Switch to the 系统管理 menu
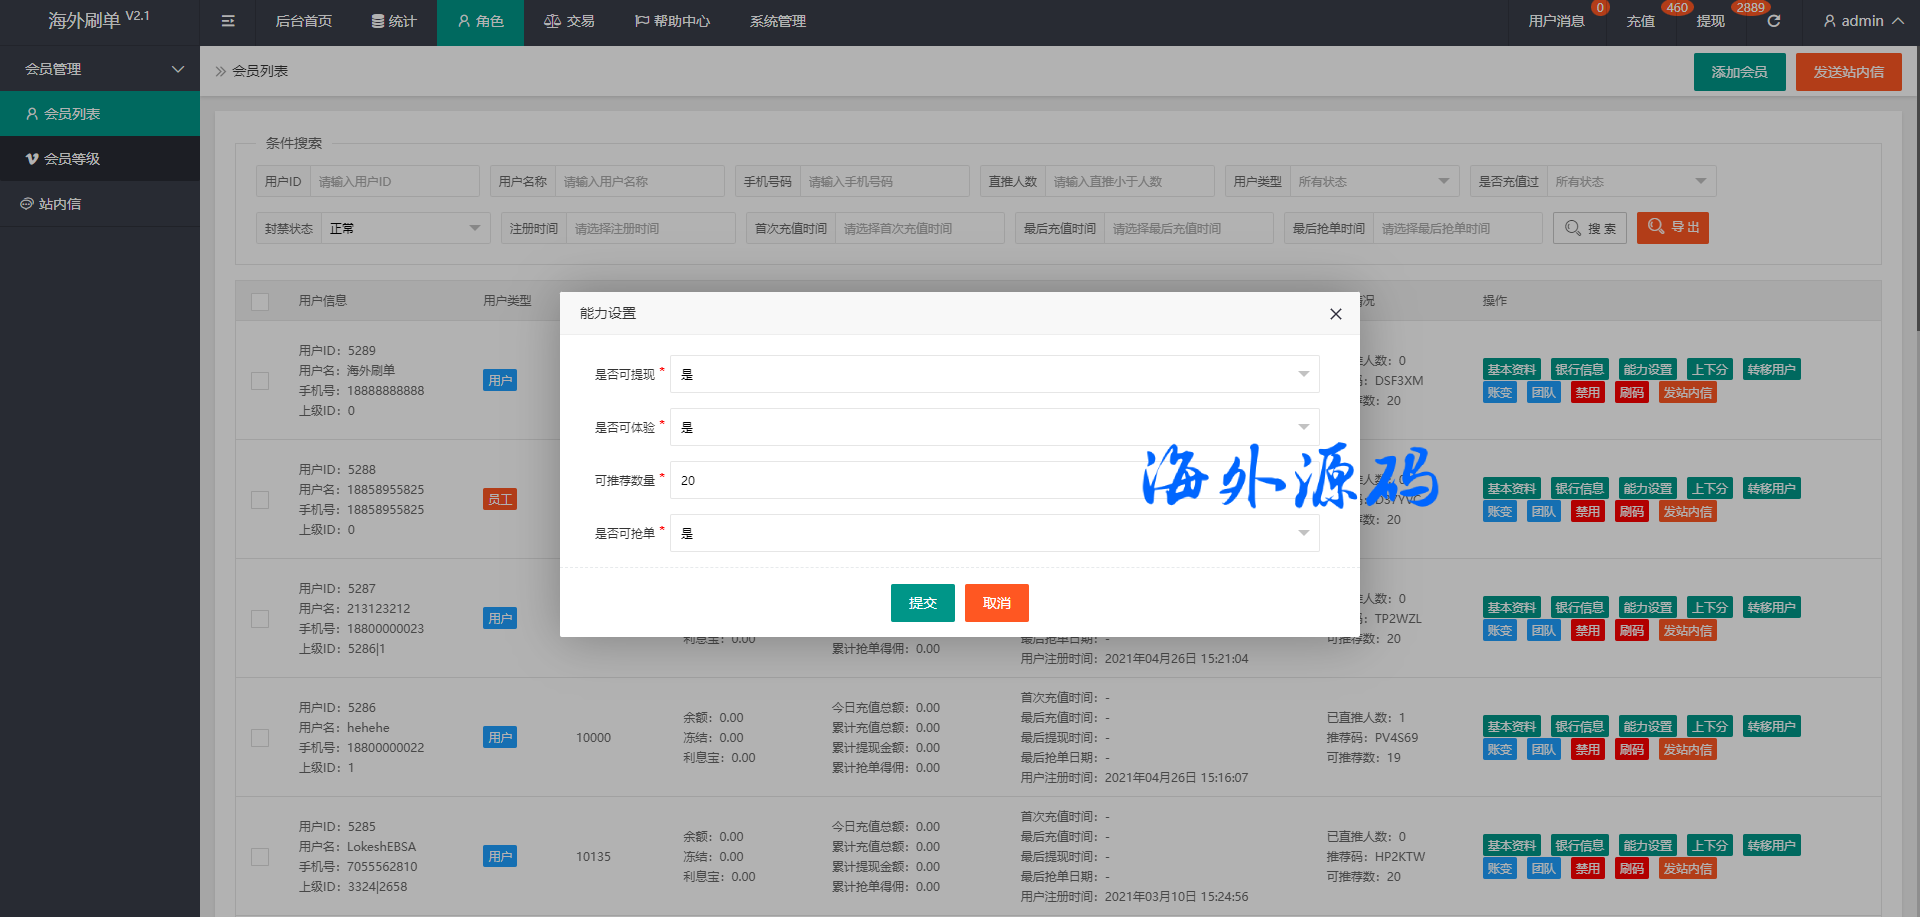Screen dimensions: 1920x917 pyautogui.click(x=777, y=21)
